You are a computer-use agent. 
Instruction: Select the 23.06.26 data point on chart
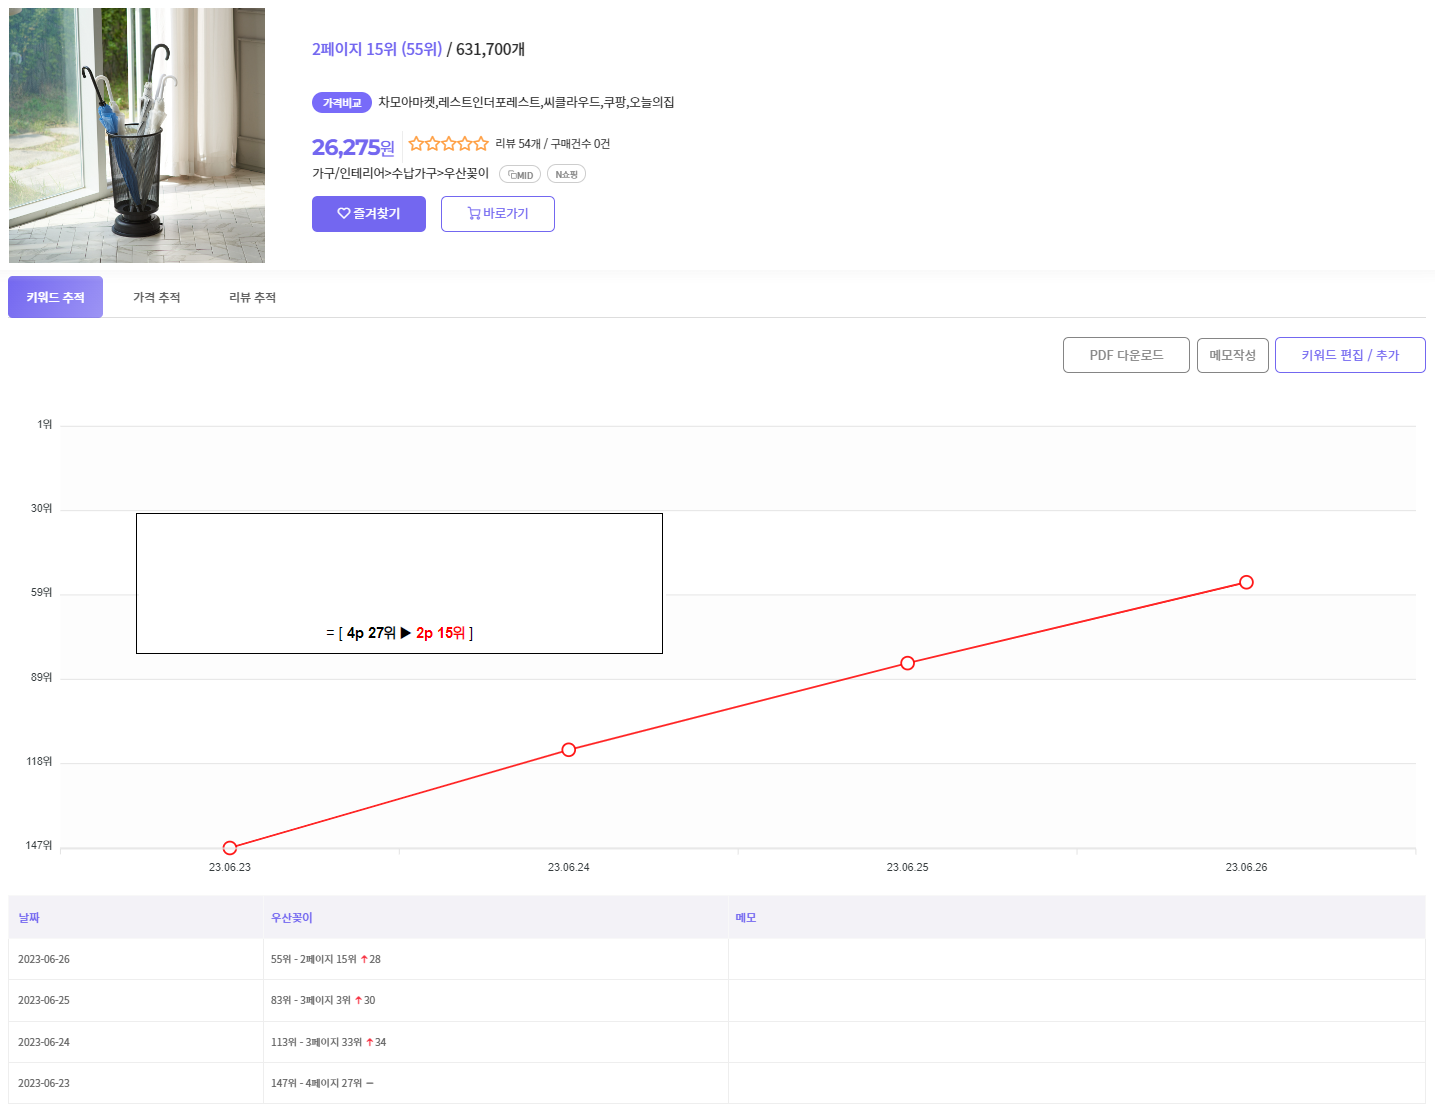click(1246, 582)
